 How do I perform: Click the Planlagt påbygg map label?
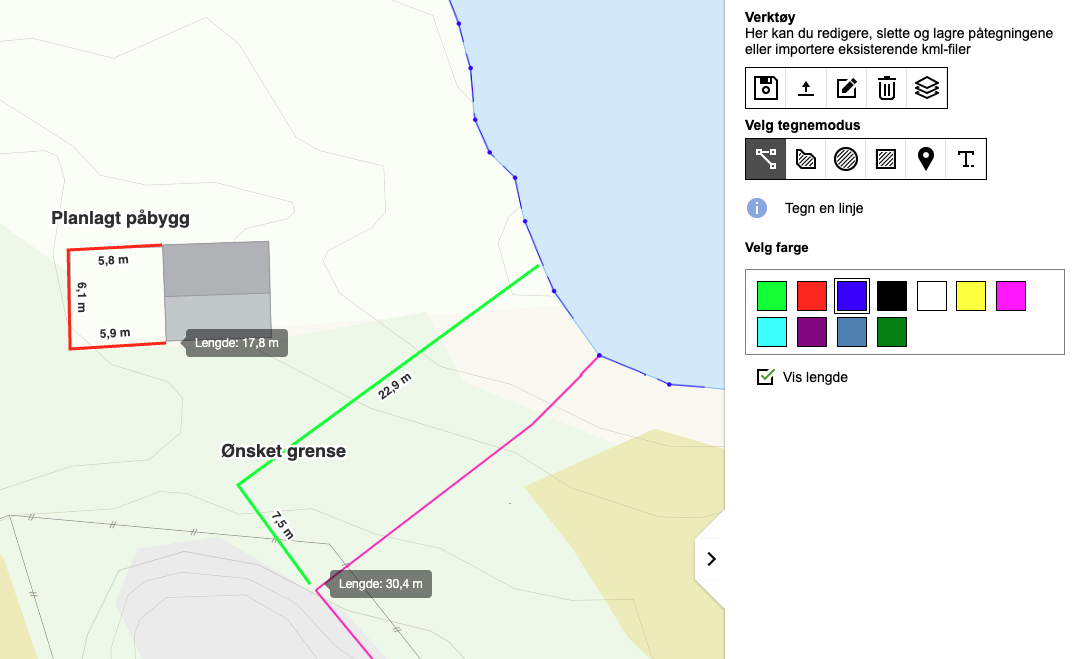point(120,218)
